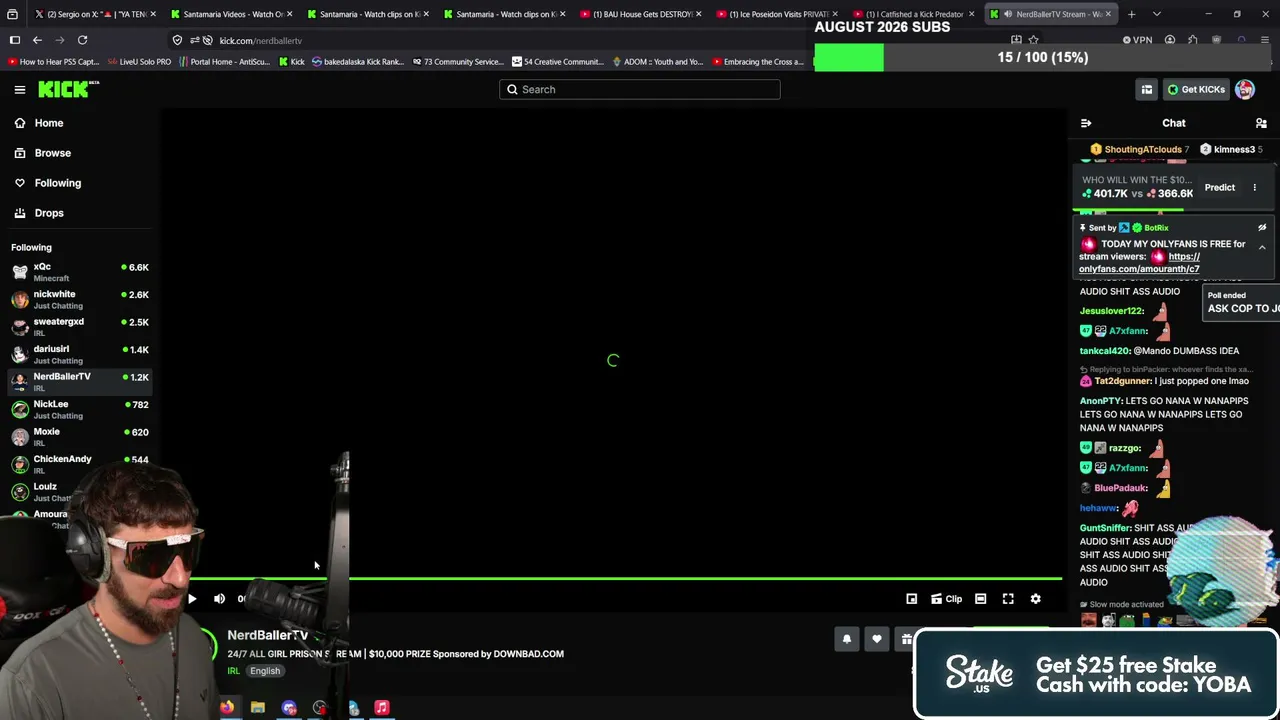Hide the pinned BotRix message
Viewport: 1280px width, 720px height.
coord(1262,228)
